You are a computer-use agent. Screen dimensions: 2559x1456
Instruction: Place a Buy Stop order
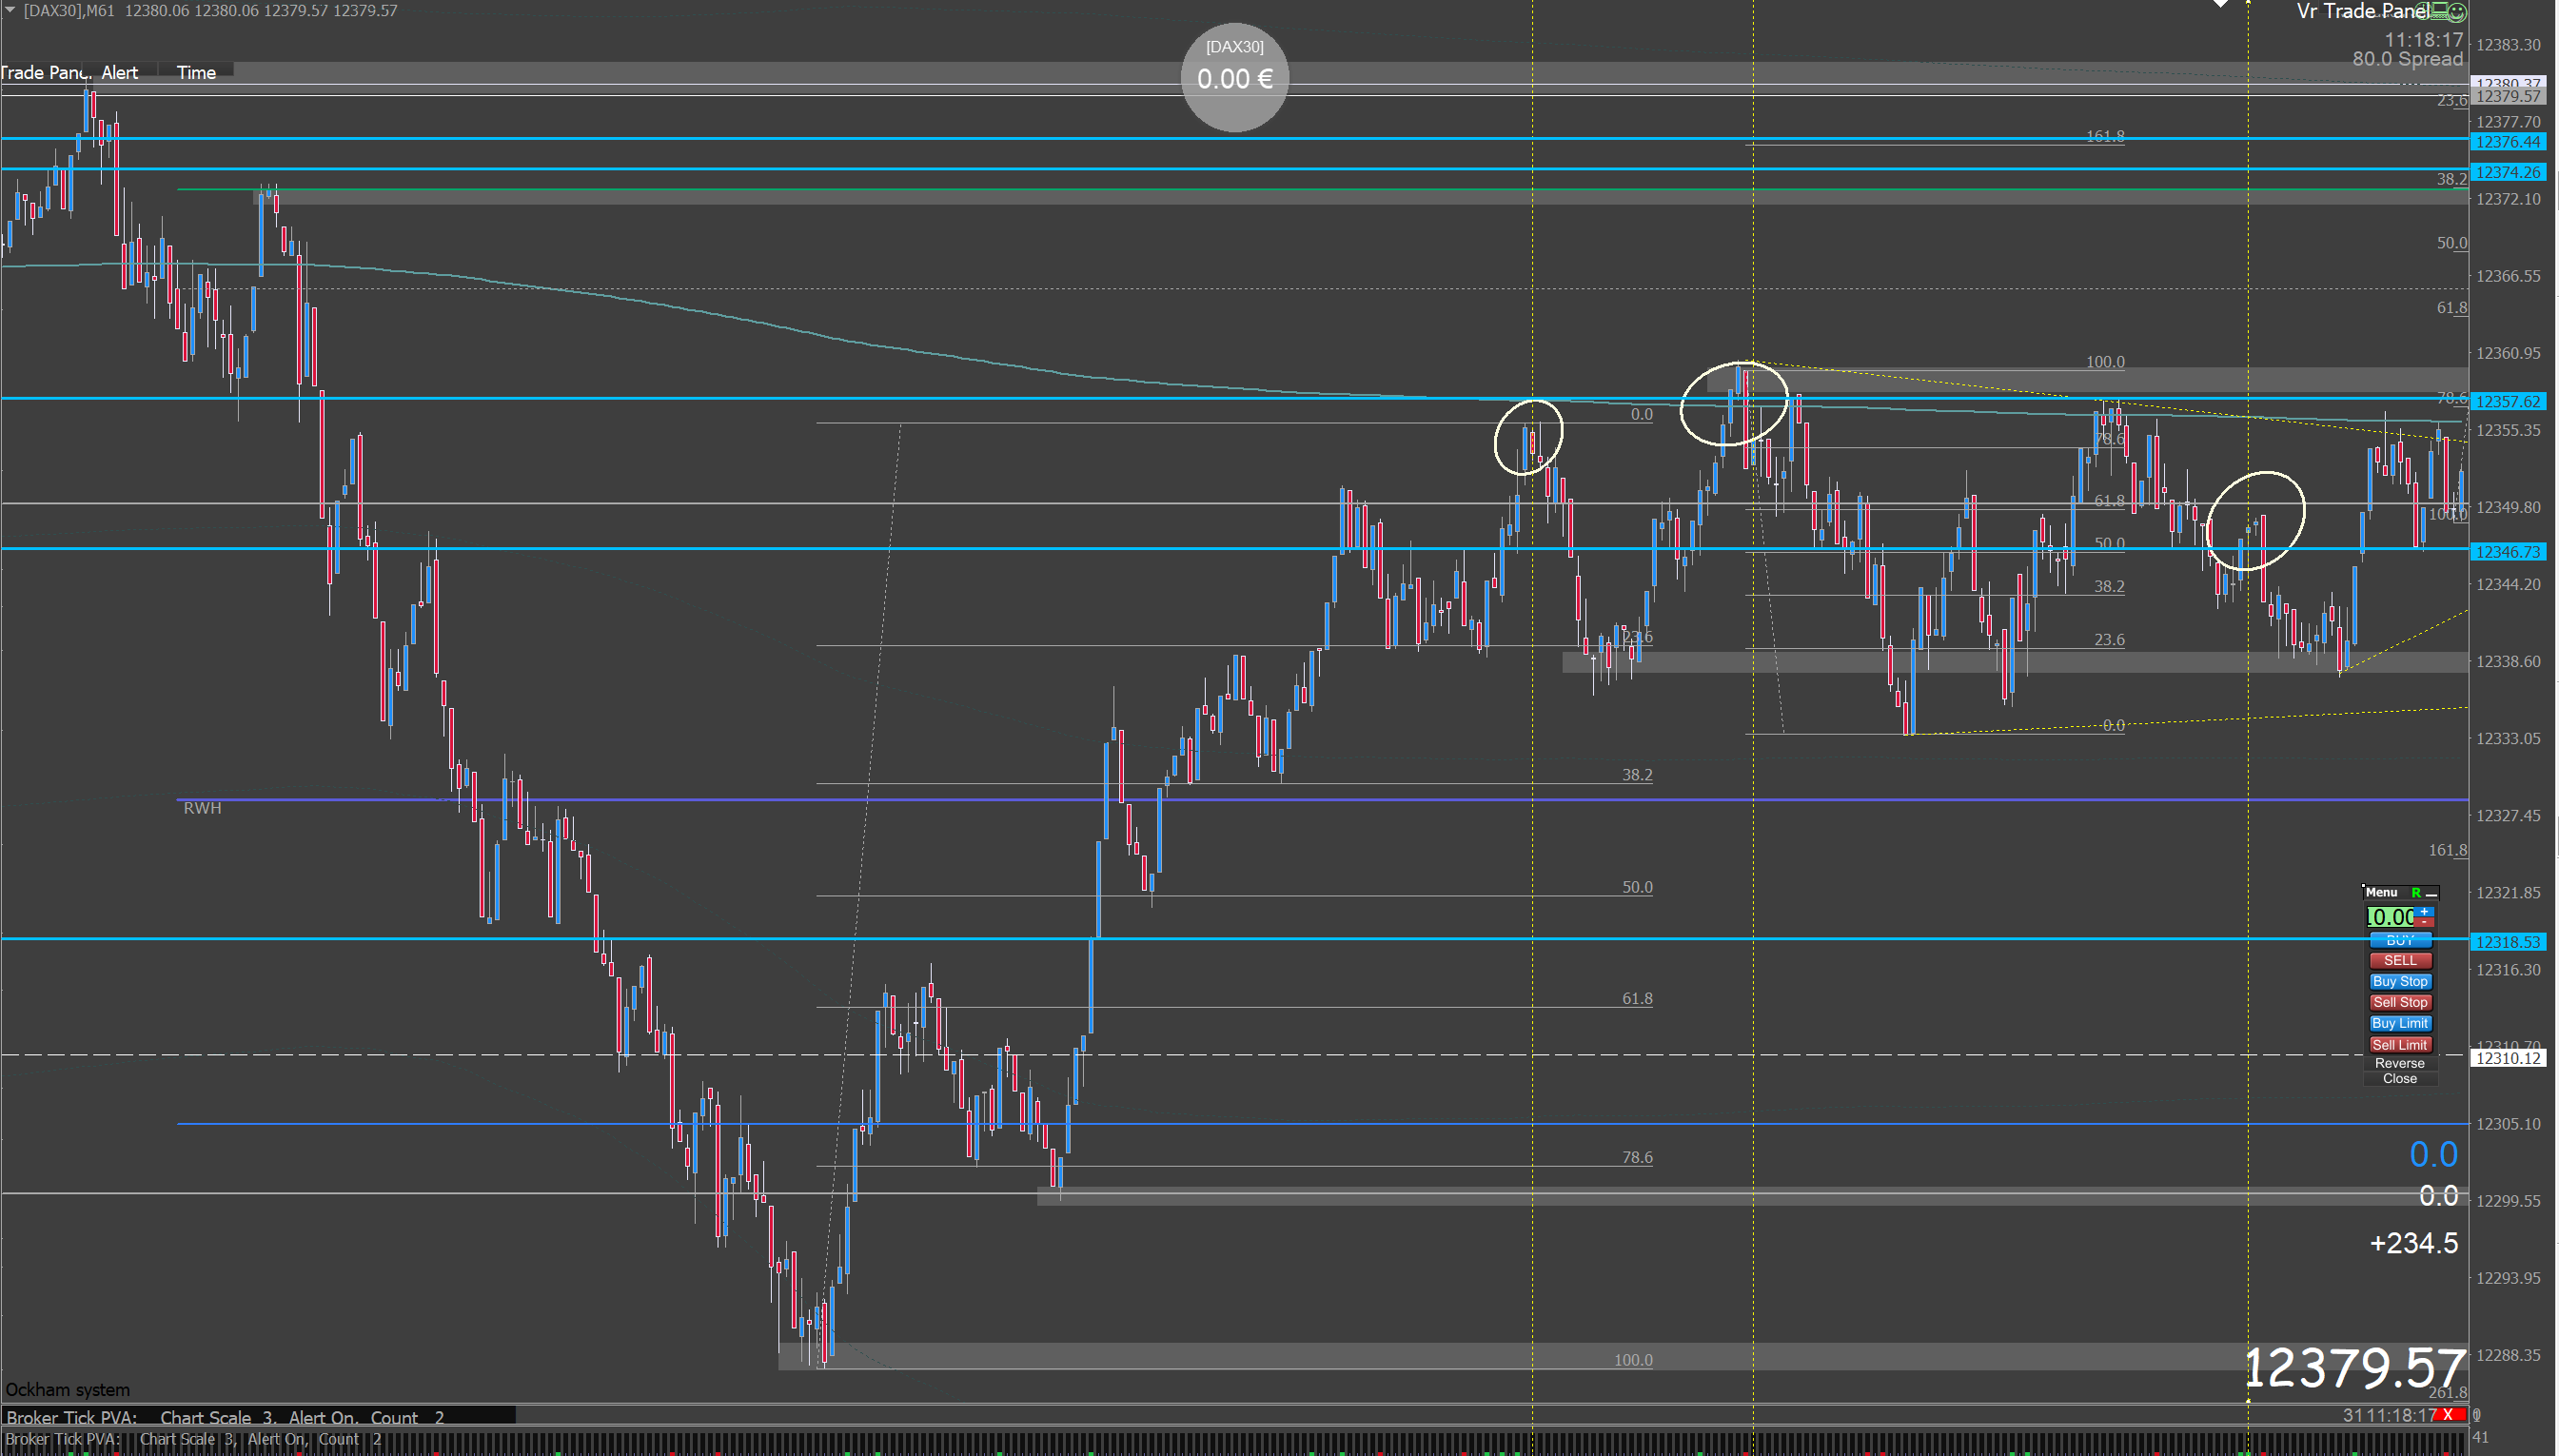coord(2400,982)
